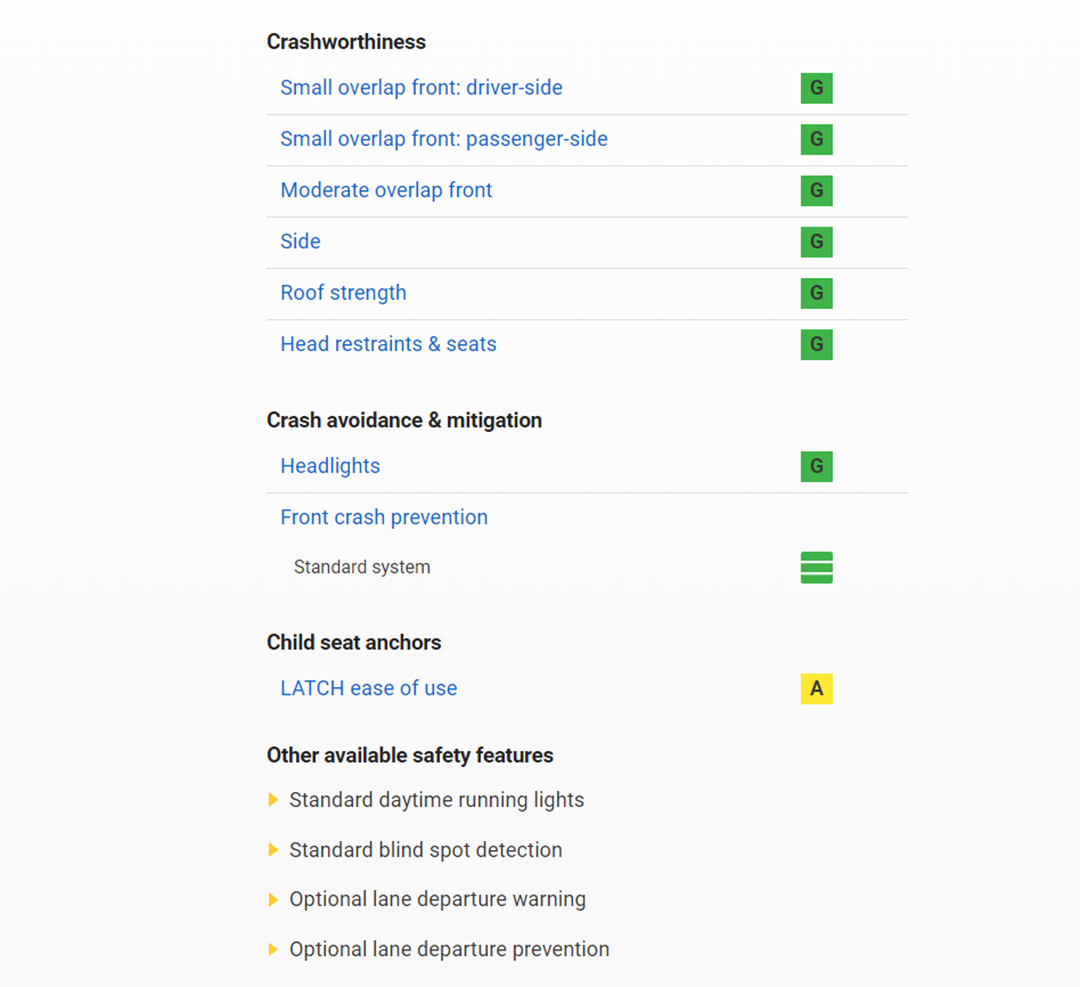This screenshot has height=987, width=1080.
Task: Expand the Standard daytime running lights arrow
Action: [x=273, y=800]
